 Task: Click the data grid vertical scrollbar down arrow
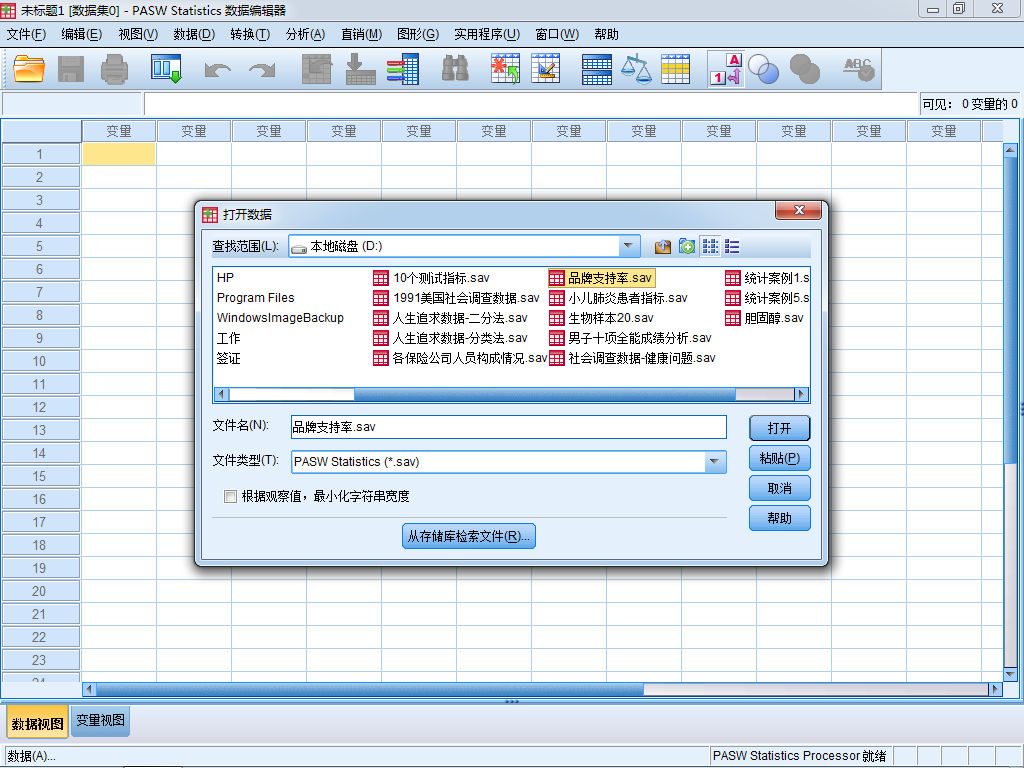pos(1010,674)
